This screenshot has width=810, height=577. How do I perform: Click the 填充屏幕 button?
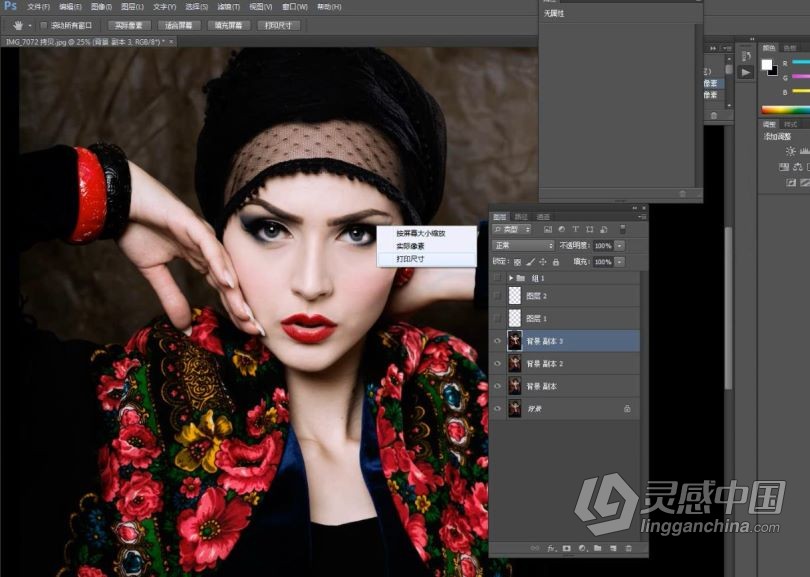[x=228, y=25]
